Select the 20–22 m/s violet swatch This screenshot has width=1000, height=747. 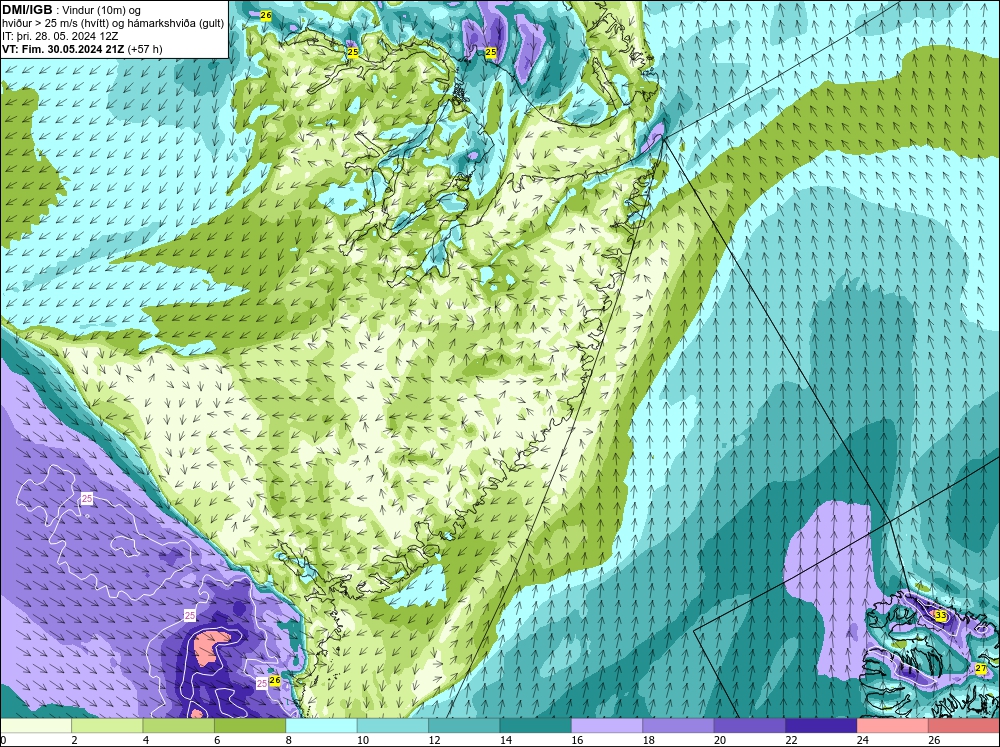pyautogui.click(x=750, y=726)
